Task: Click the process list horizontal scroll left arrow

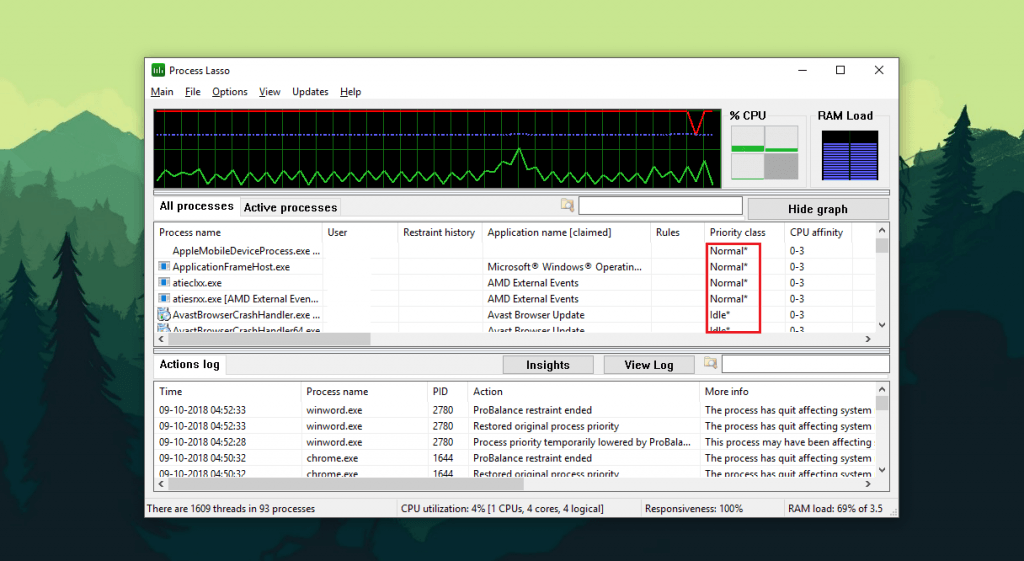Action: point(162,339)
